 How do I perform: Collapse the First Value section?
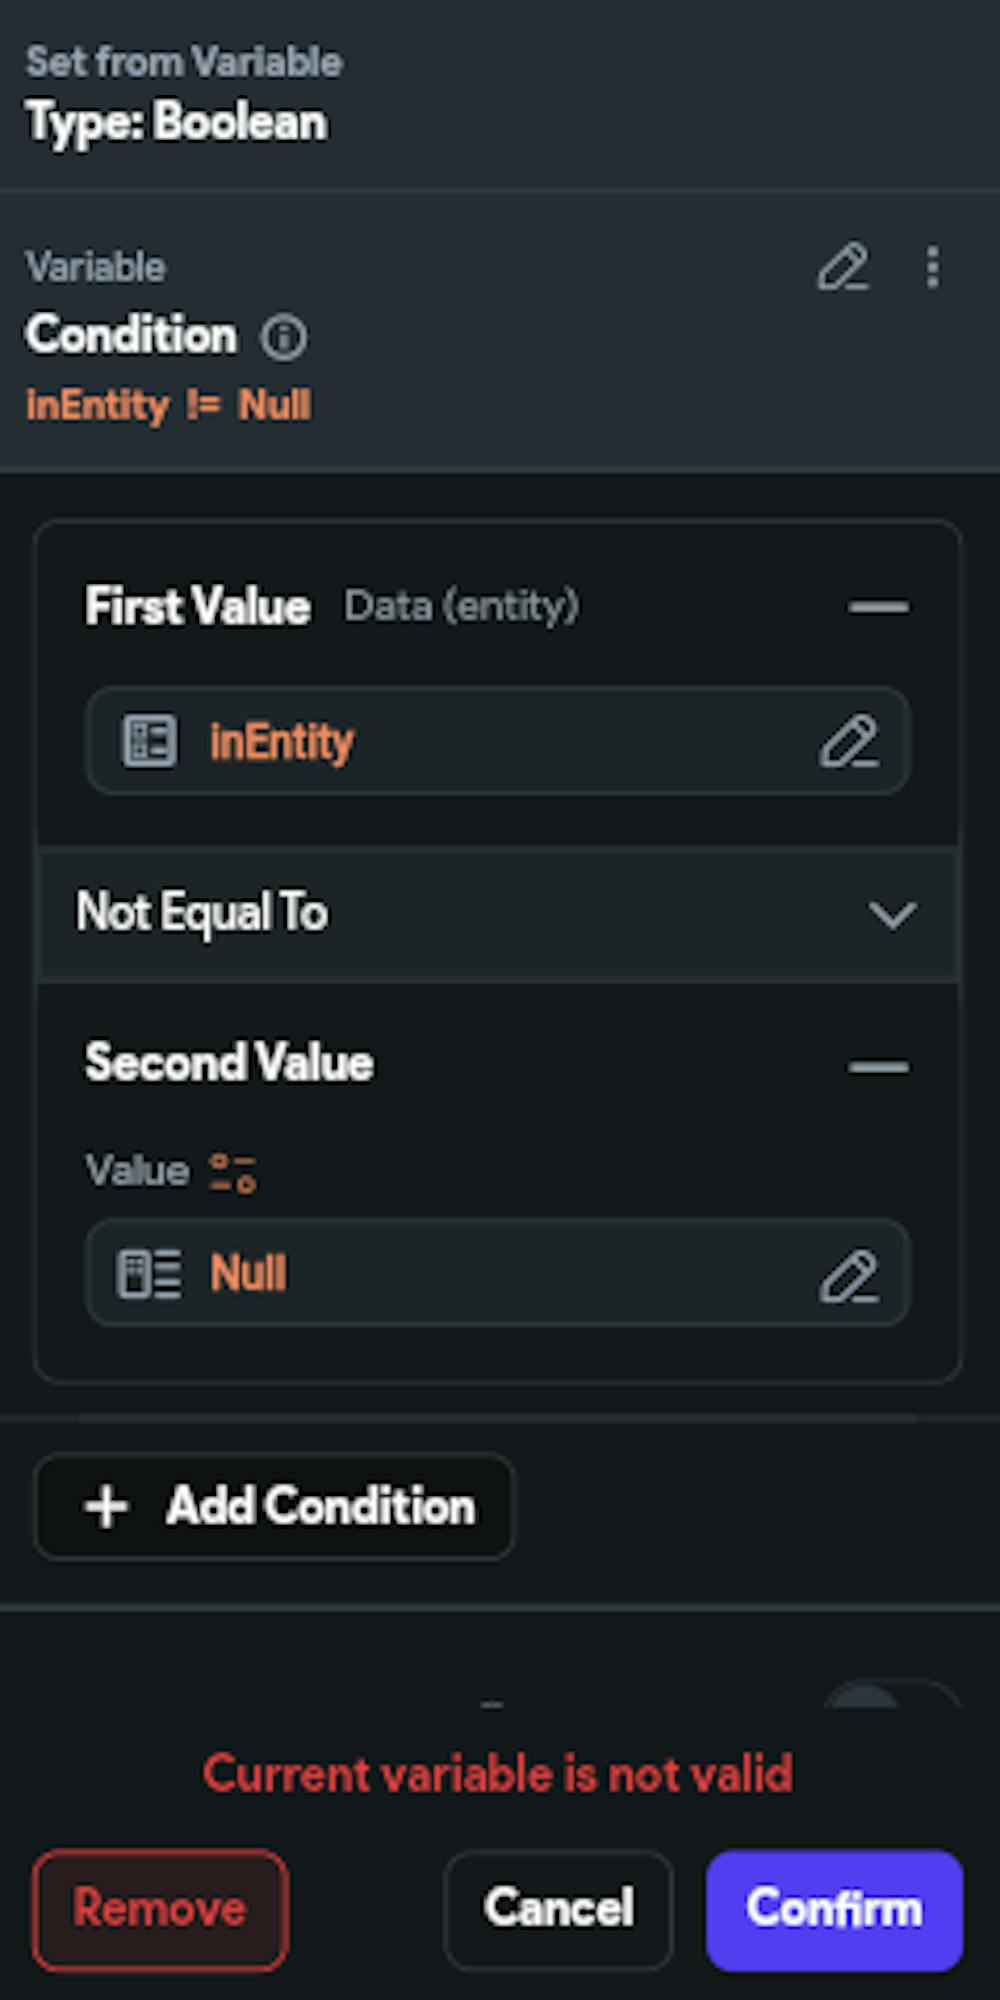click(878, 607)
